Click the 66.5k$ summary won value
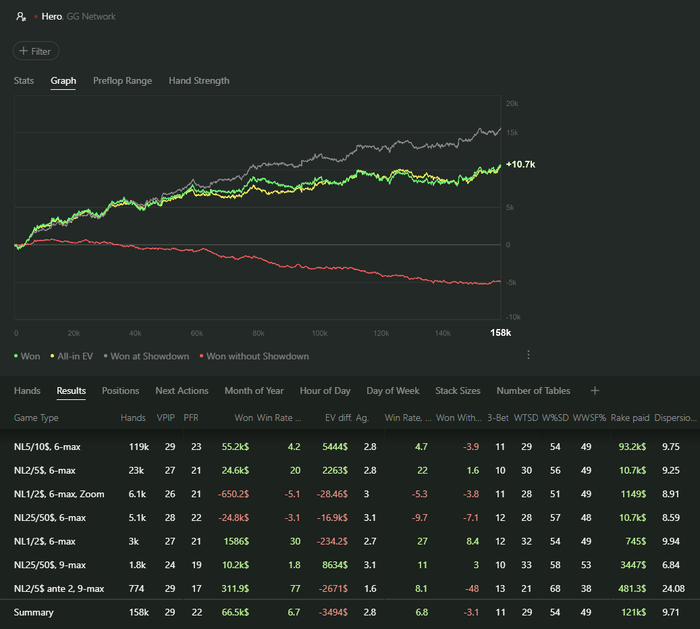The image size is (700, 629). (x=235, y=612)
